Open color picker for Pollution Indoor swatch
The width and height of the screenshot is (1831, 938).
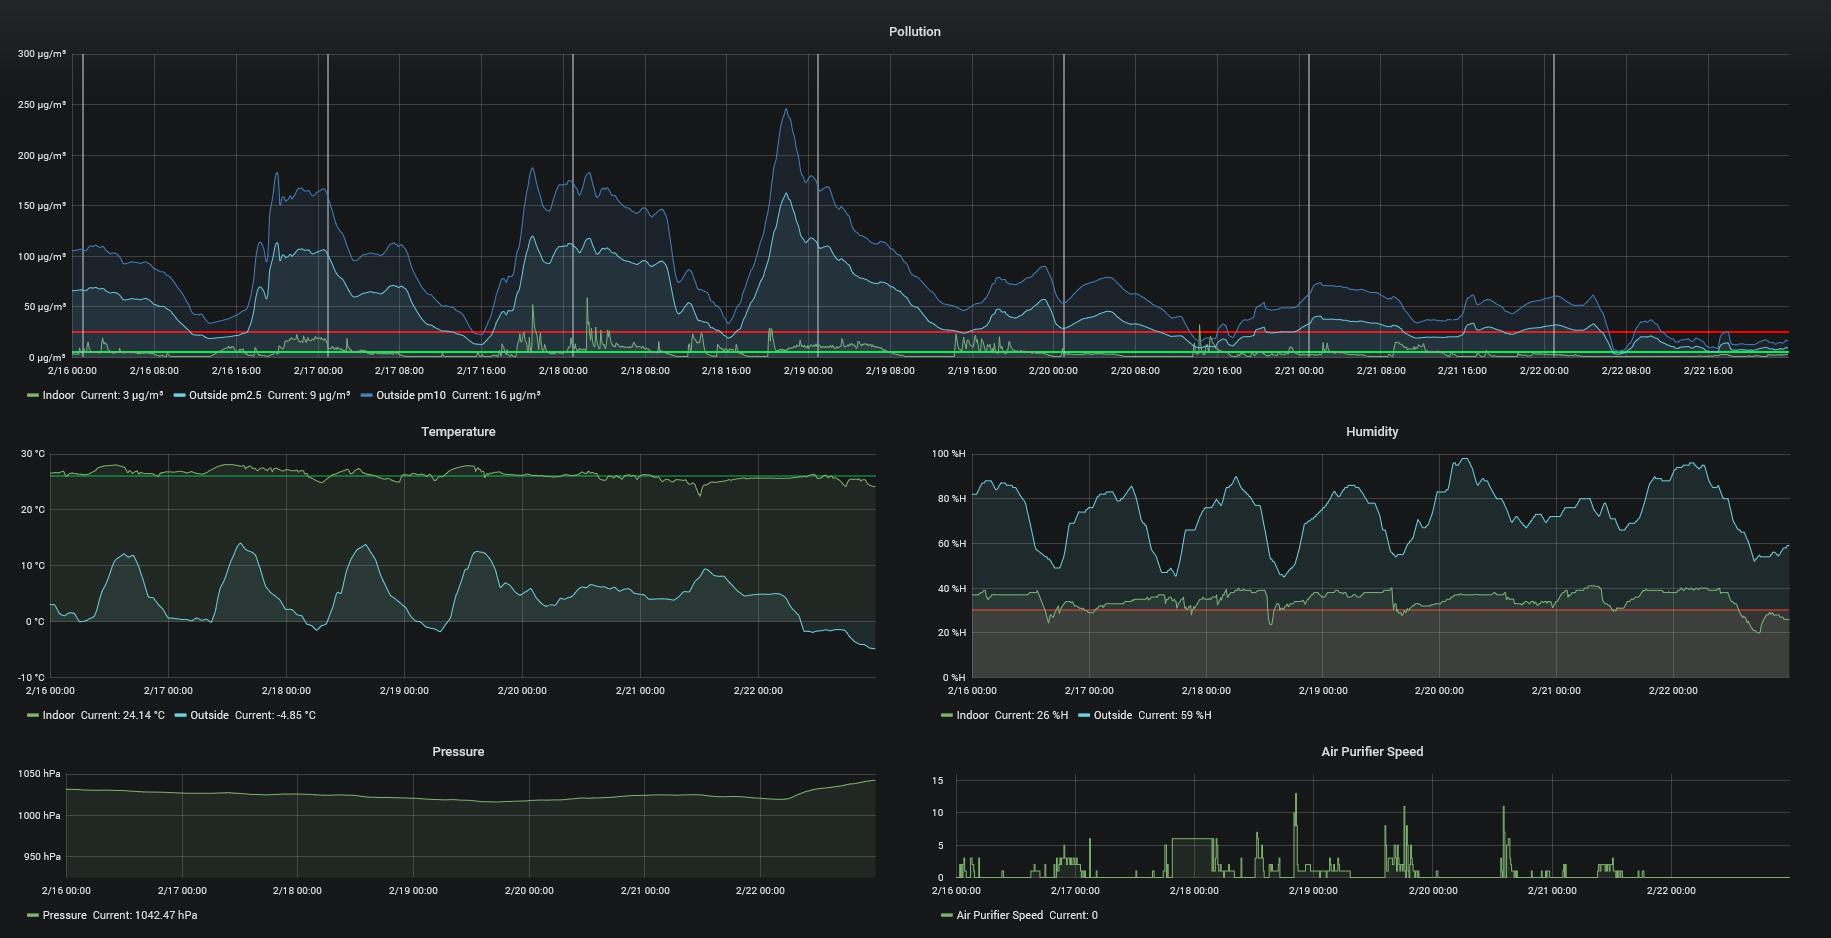point(33,396)
